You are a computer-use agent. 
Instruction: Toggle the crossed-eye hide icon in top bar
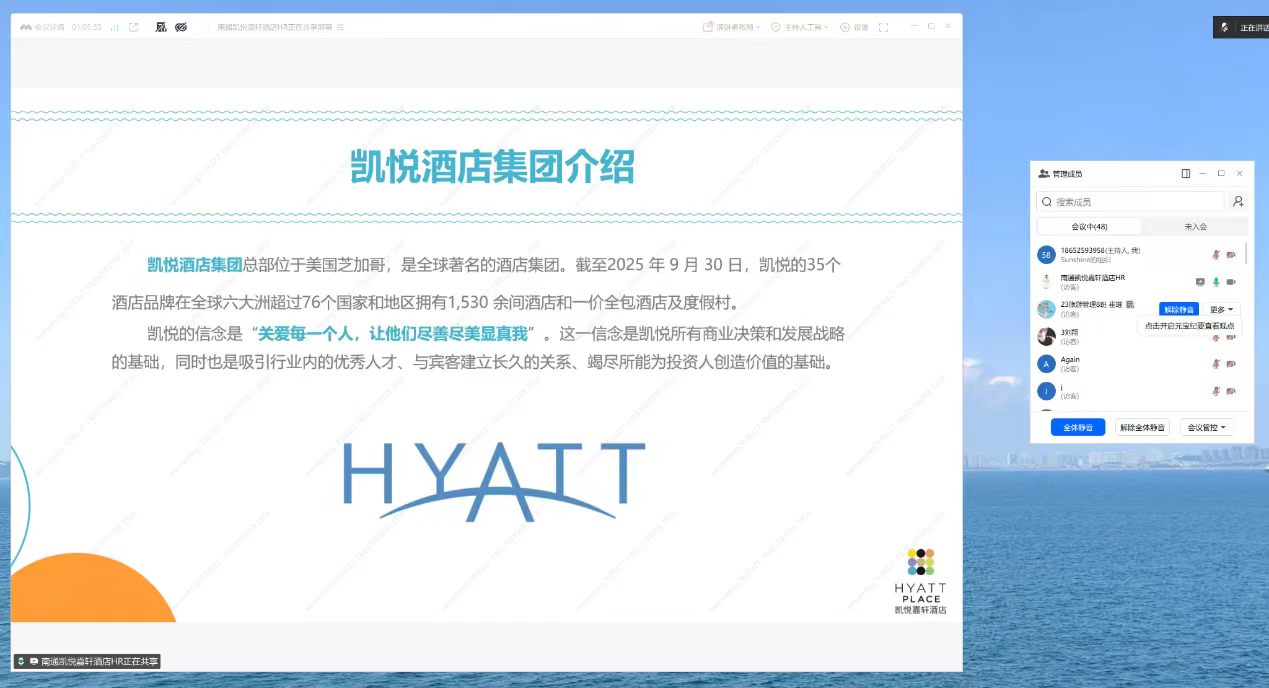click(181, 27)
